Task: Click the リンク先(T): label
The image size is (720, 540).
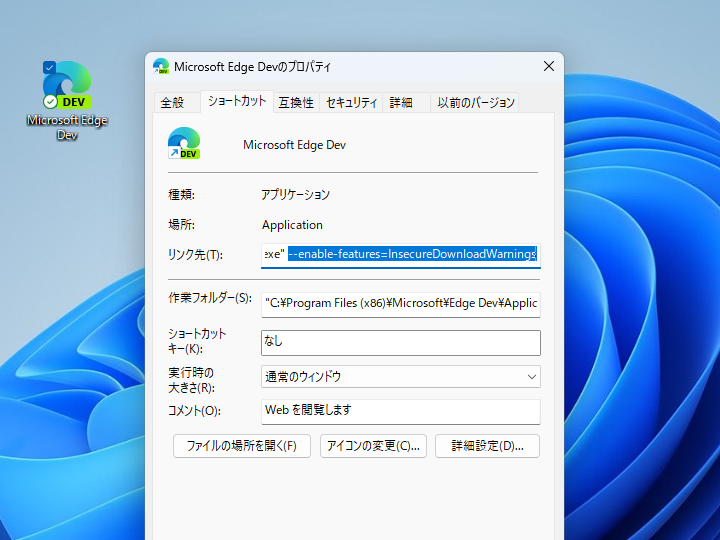Action: coord(196,254)
